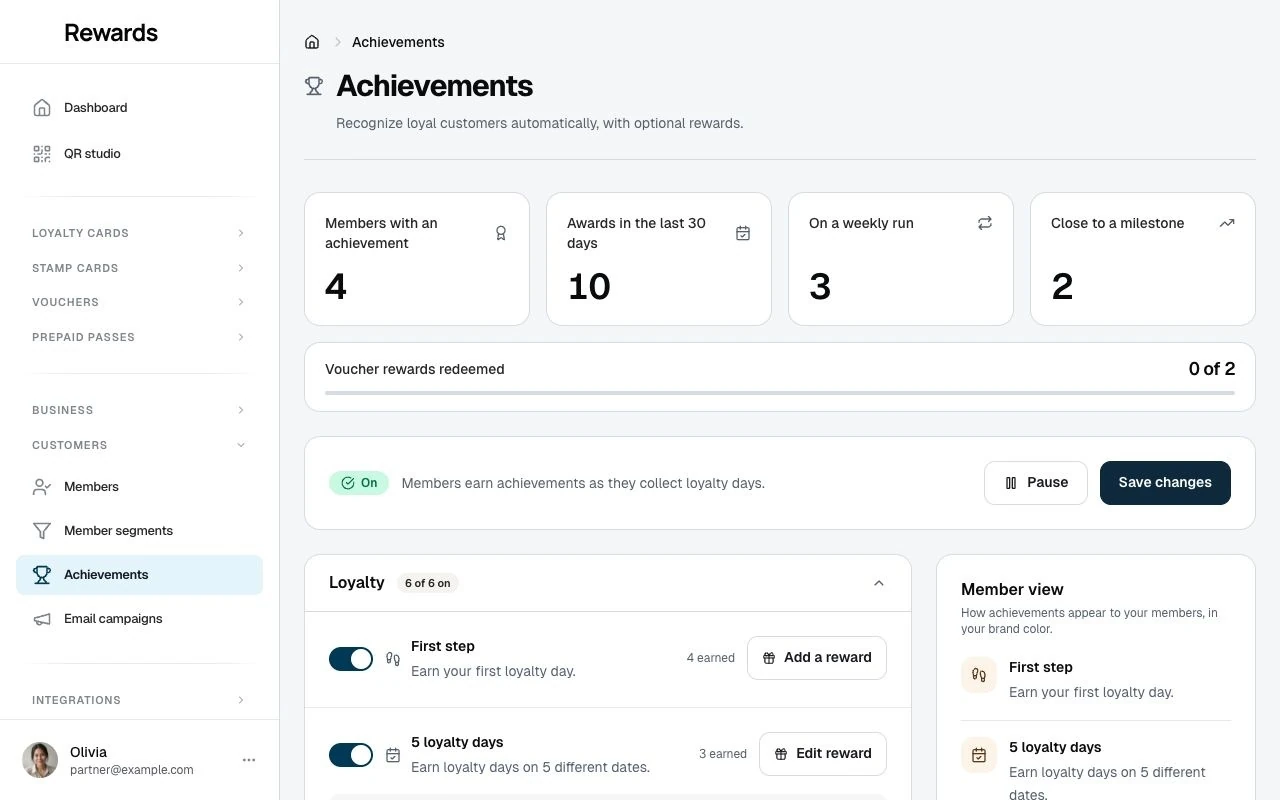Expand the Loyalty Cards sidebar section
The image size is (1280, 800).
tap(139, 233)
